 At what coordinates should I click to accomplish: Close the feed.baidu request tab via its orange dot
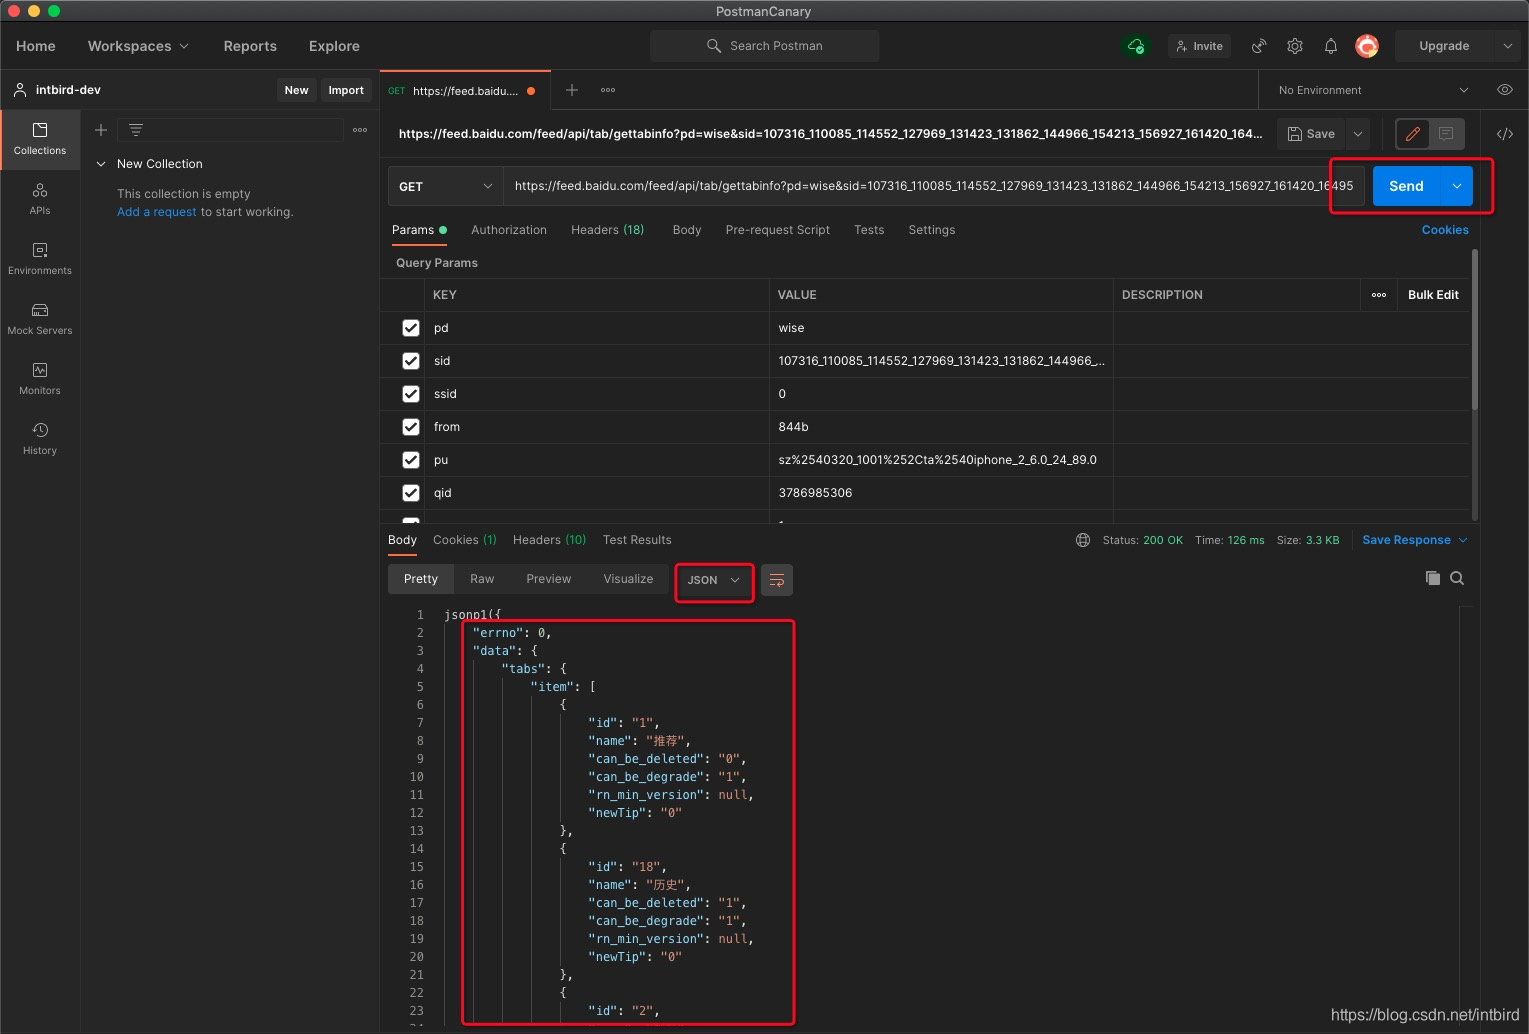click(x=531, y=91)
